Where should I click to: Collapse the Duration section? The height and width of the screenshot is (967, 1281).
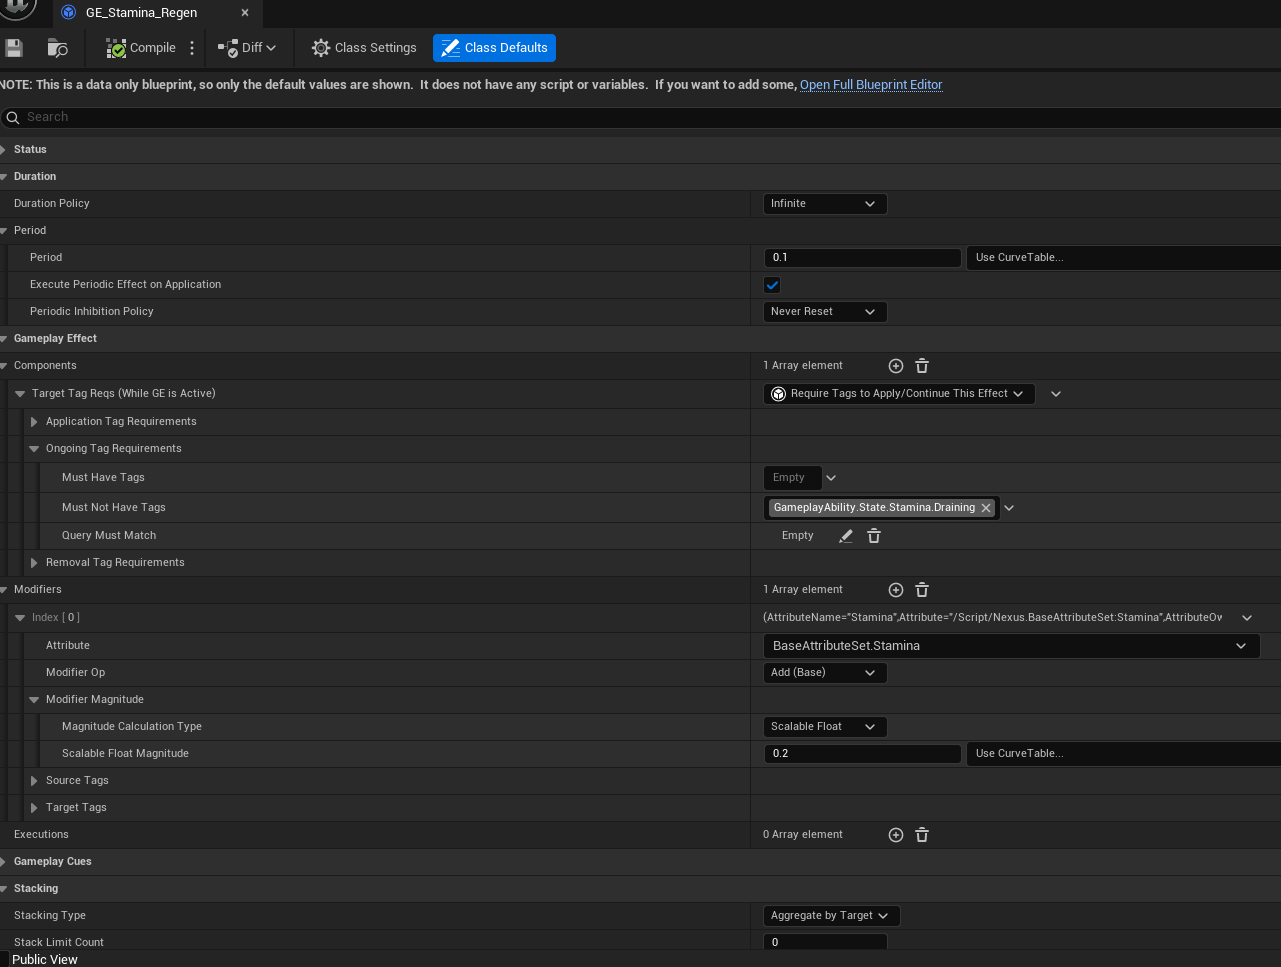tap(4, 176)
